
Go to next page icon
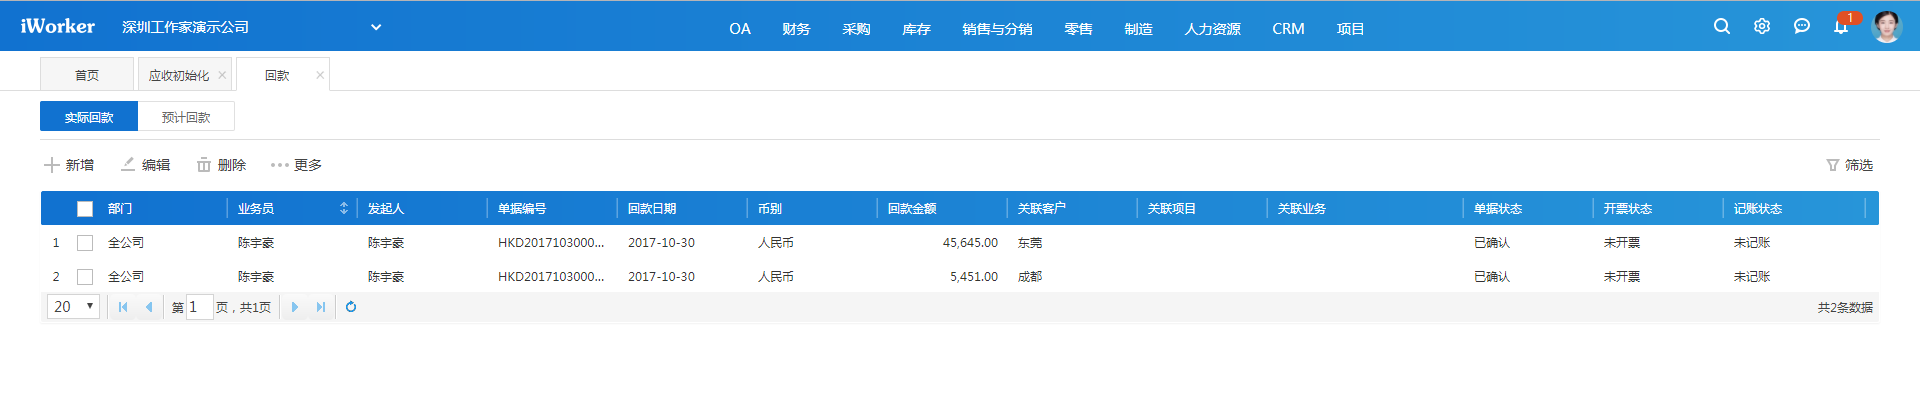pyautogui.click(x=295, y=307)
